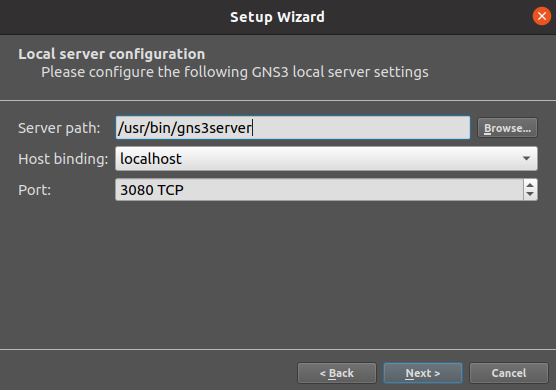Screen dimensions: 556x390
Task: Place the cursor after gns3server in the path
Action: point(252,128)
